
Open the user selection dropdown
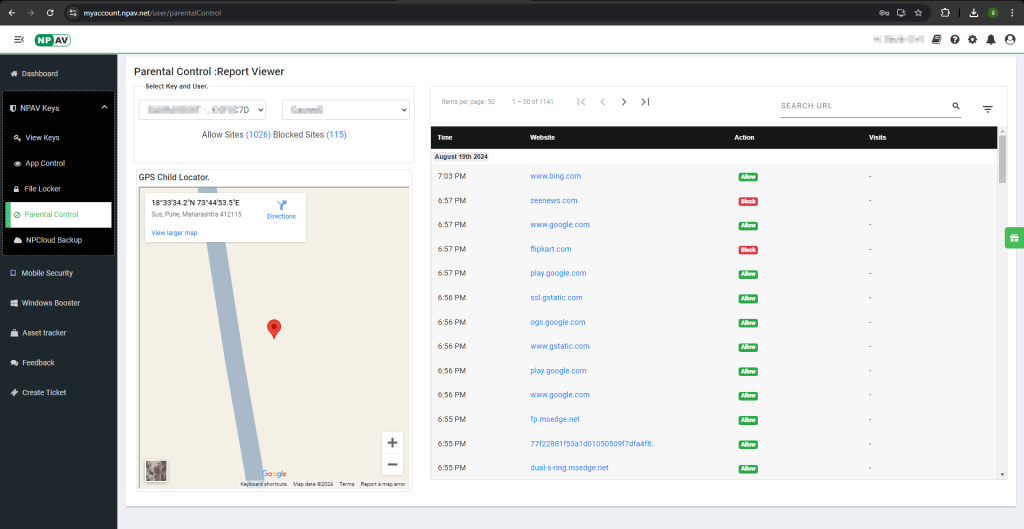pyautogui.click(x=345, y=110)
